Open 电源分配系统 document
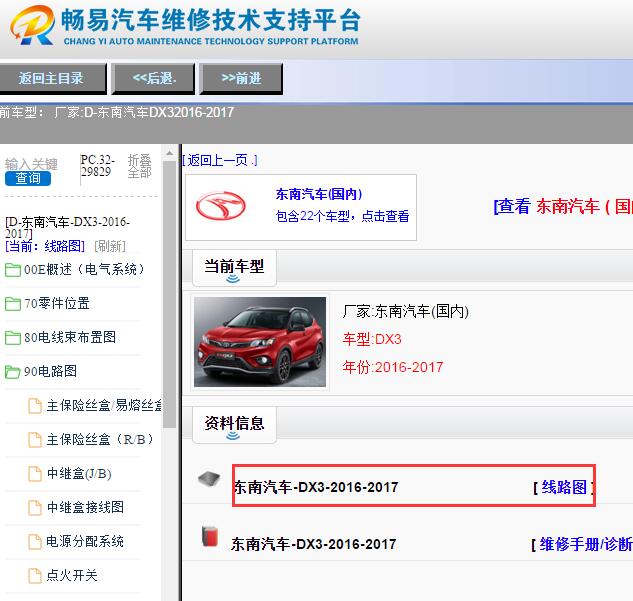This screenshot has width=633, height=601. [85, 541]
